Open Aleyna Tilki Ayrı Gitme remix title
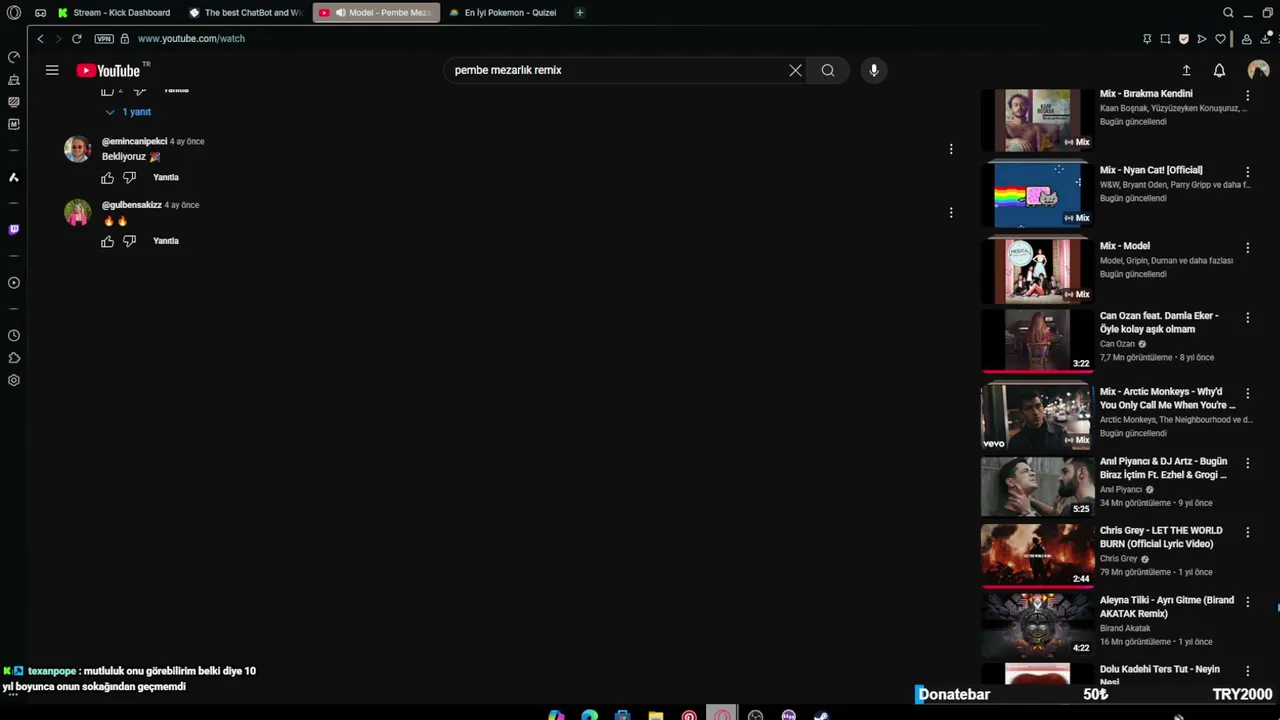The image size is (1280, 720). [x=1167, y=607]
